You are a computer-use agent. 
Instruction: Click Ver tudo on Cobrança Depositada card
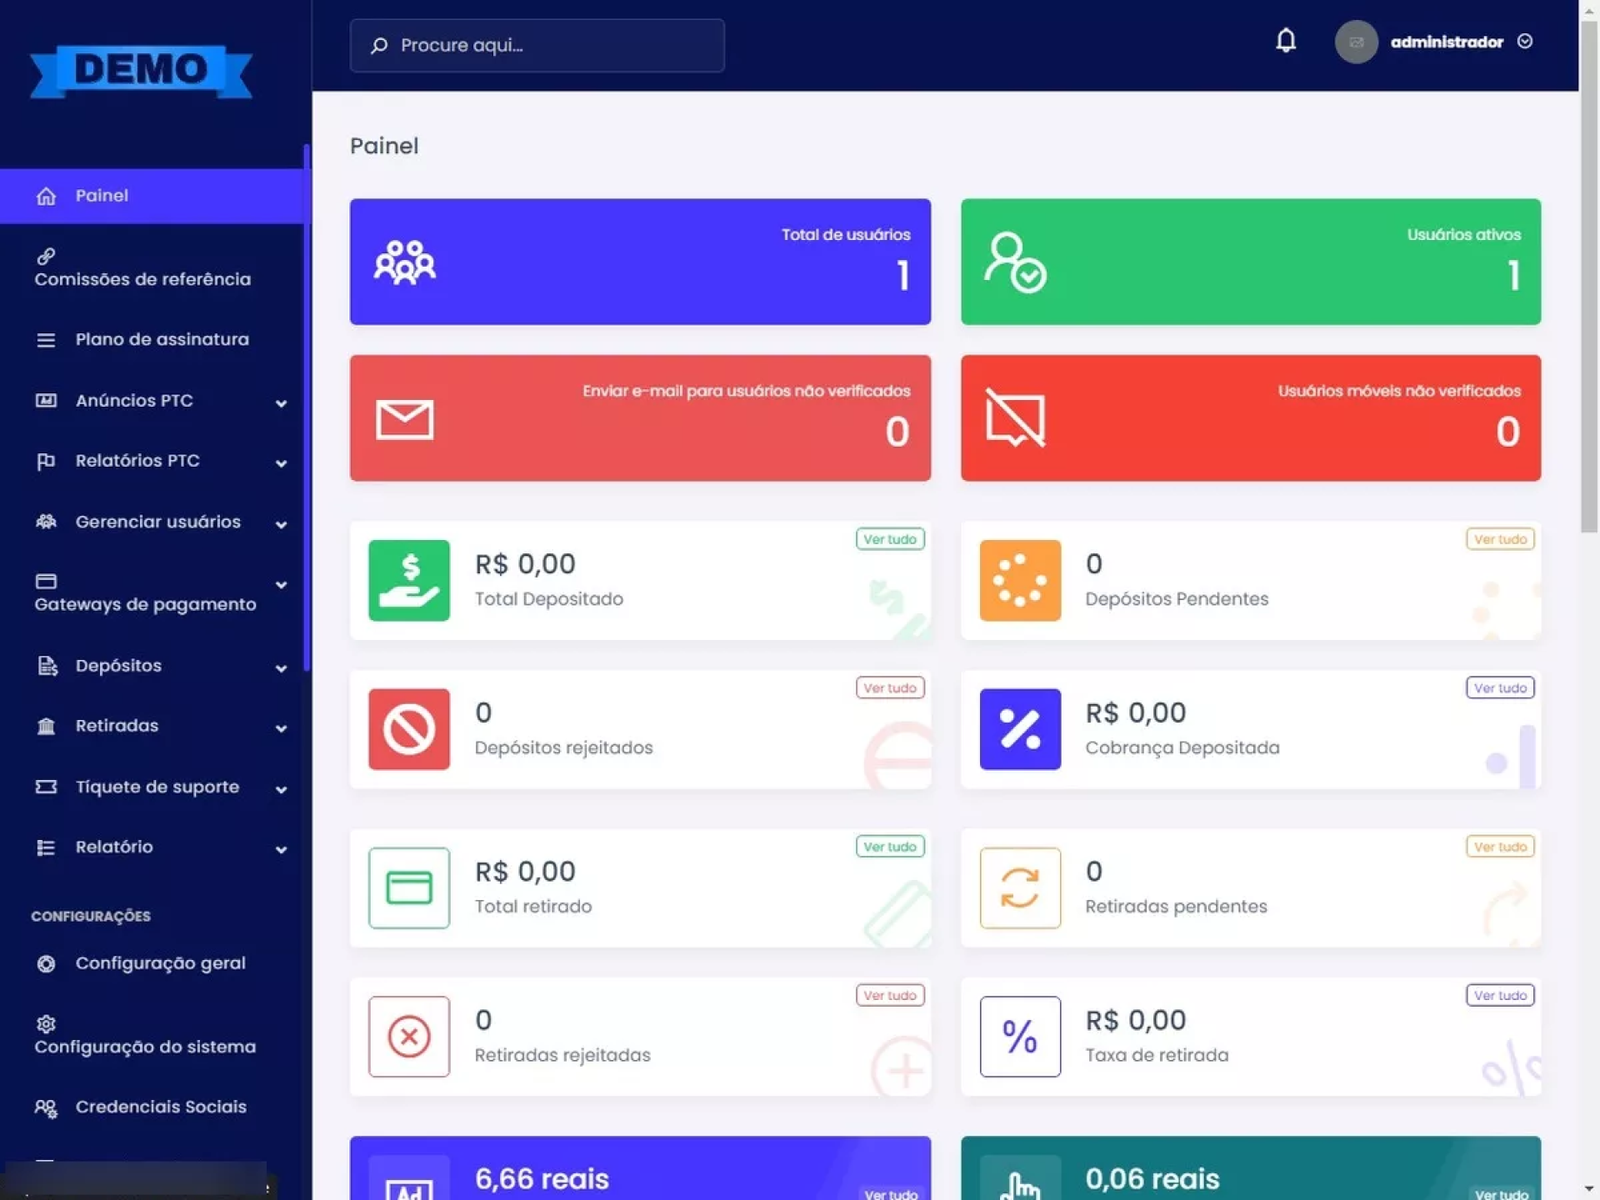click(1499, 688)
